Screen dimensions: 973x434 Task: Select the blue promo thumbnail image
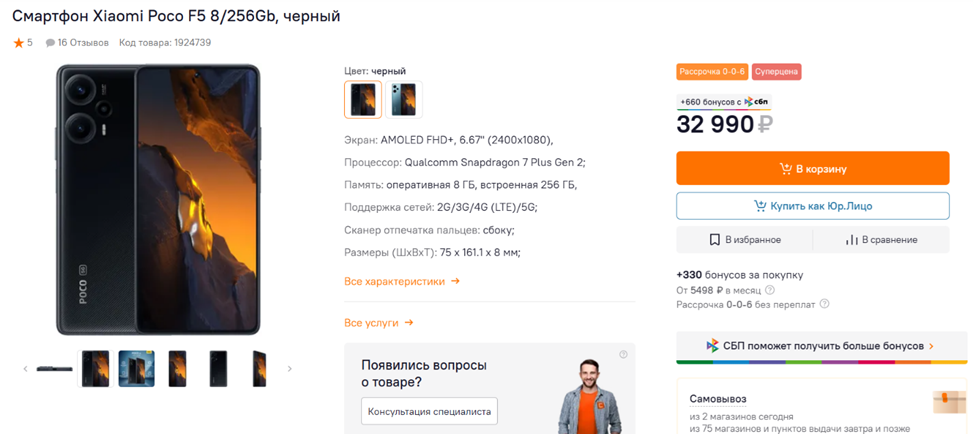(x=136, y=368)
